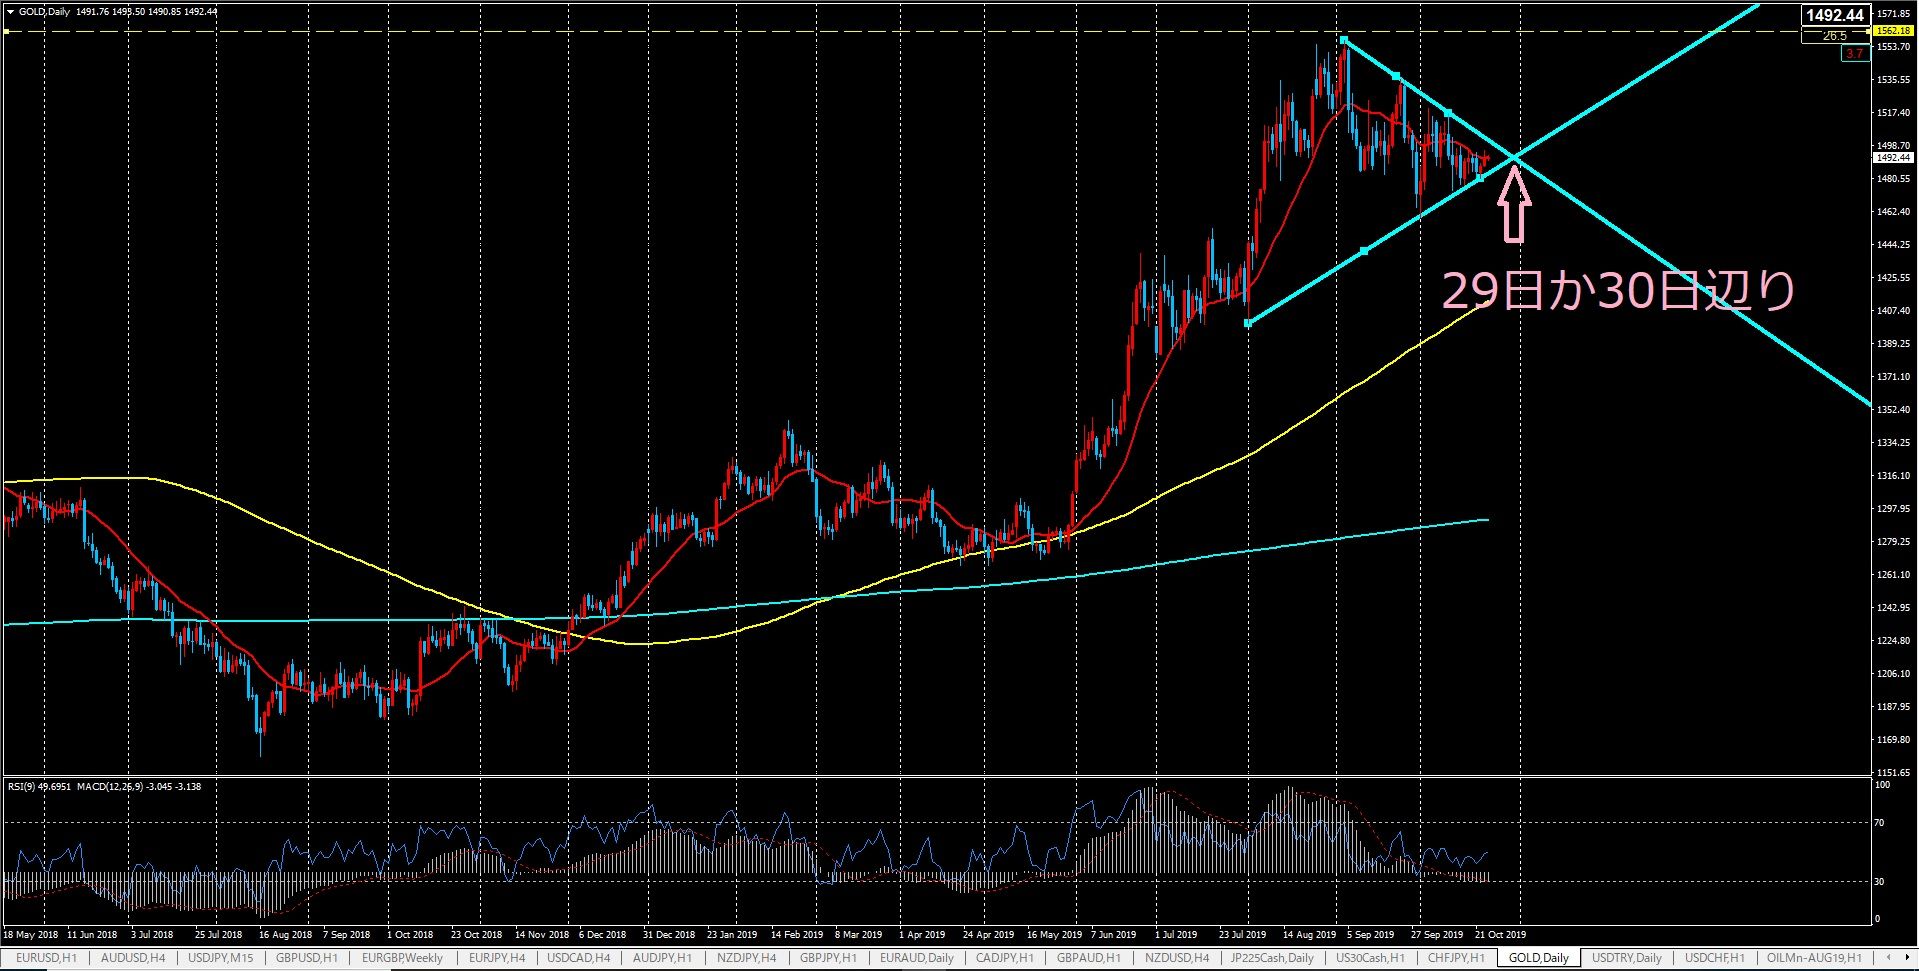
Task: Select the yellow horizontal line handle at chart's left edge
Action: point(6,32)
